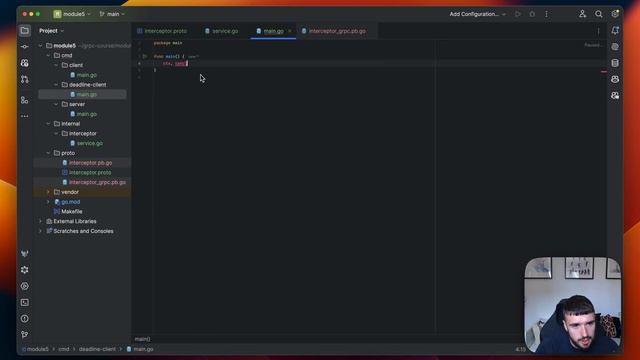Open the Add Configuration dropdown

pyautogui.click(x=478, y=14)
